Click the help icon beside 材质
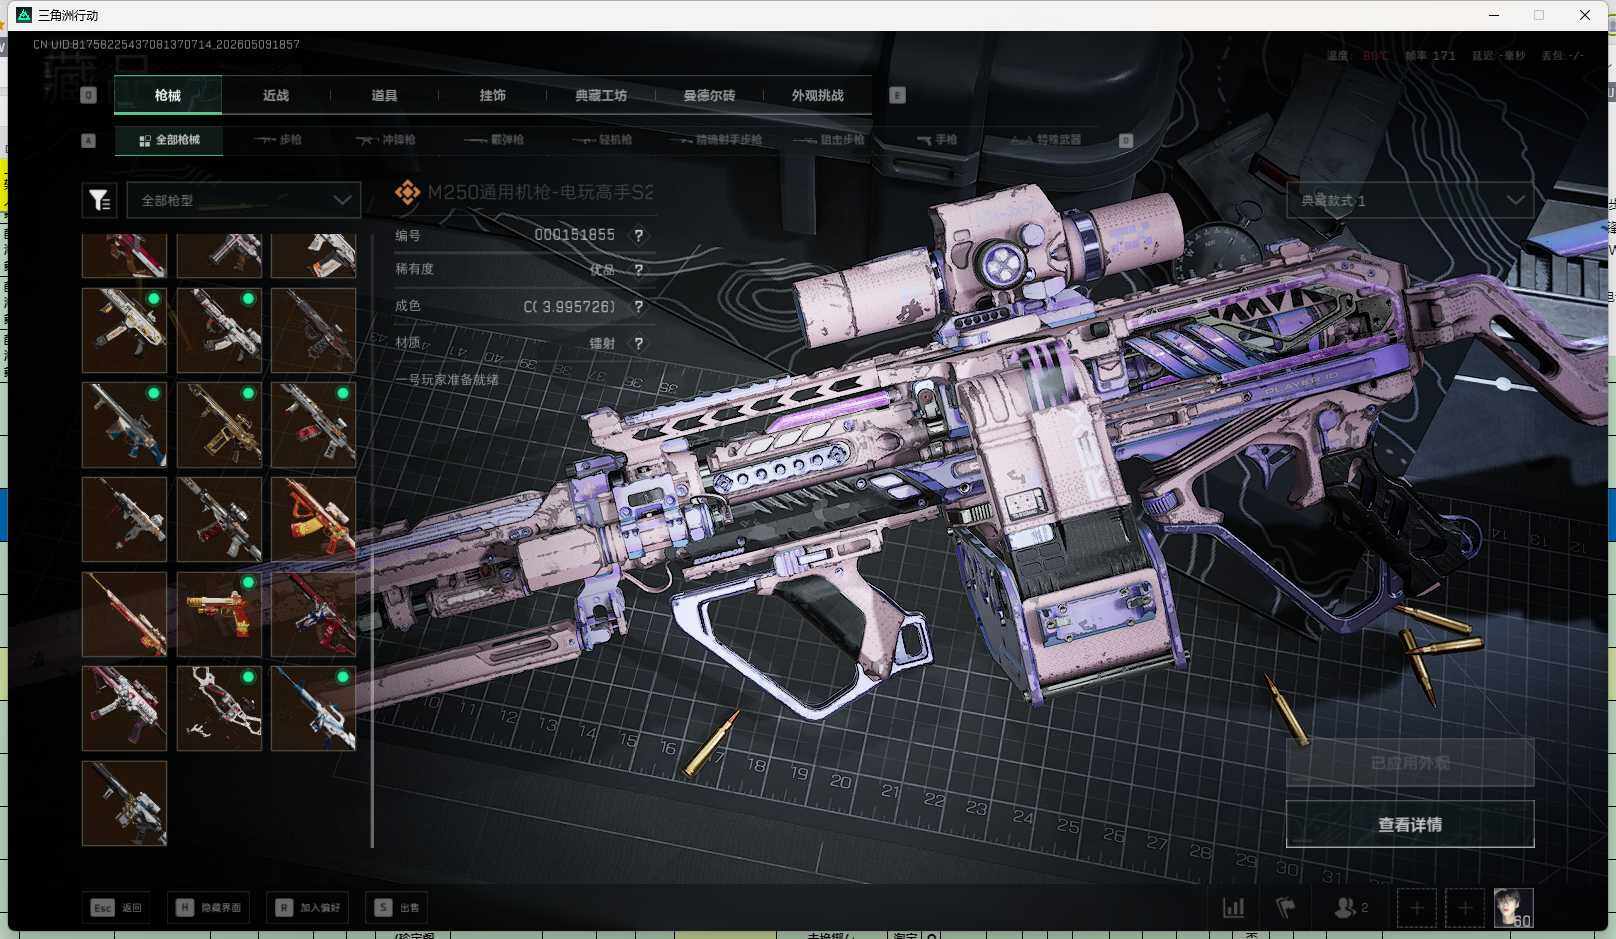Screen dimensions: 1616x939 click(638, 343)
